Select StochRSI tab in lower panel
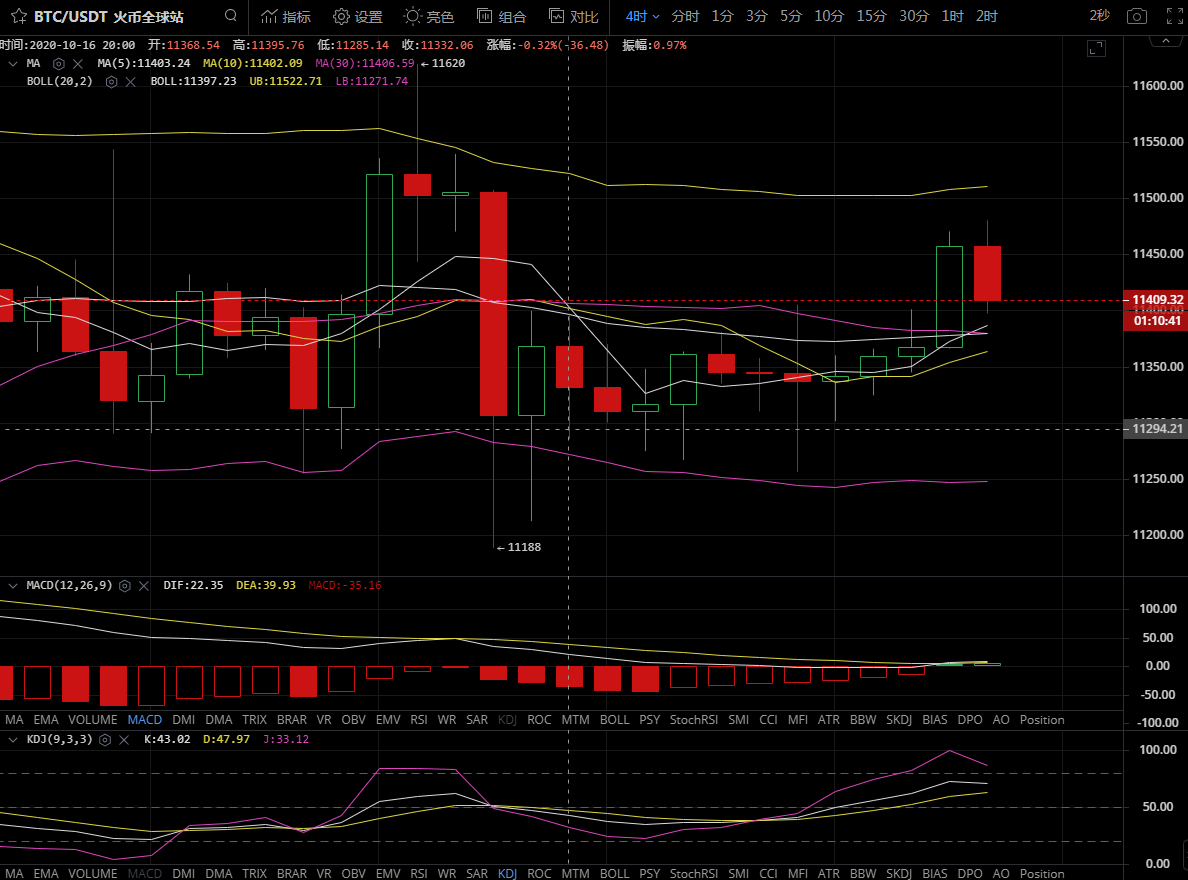 693,720
